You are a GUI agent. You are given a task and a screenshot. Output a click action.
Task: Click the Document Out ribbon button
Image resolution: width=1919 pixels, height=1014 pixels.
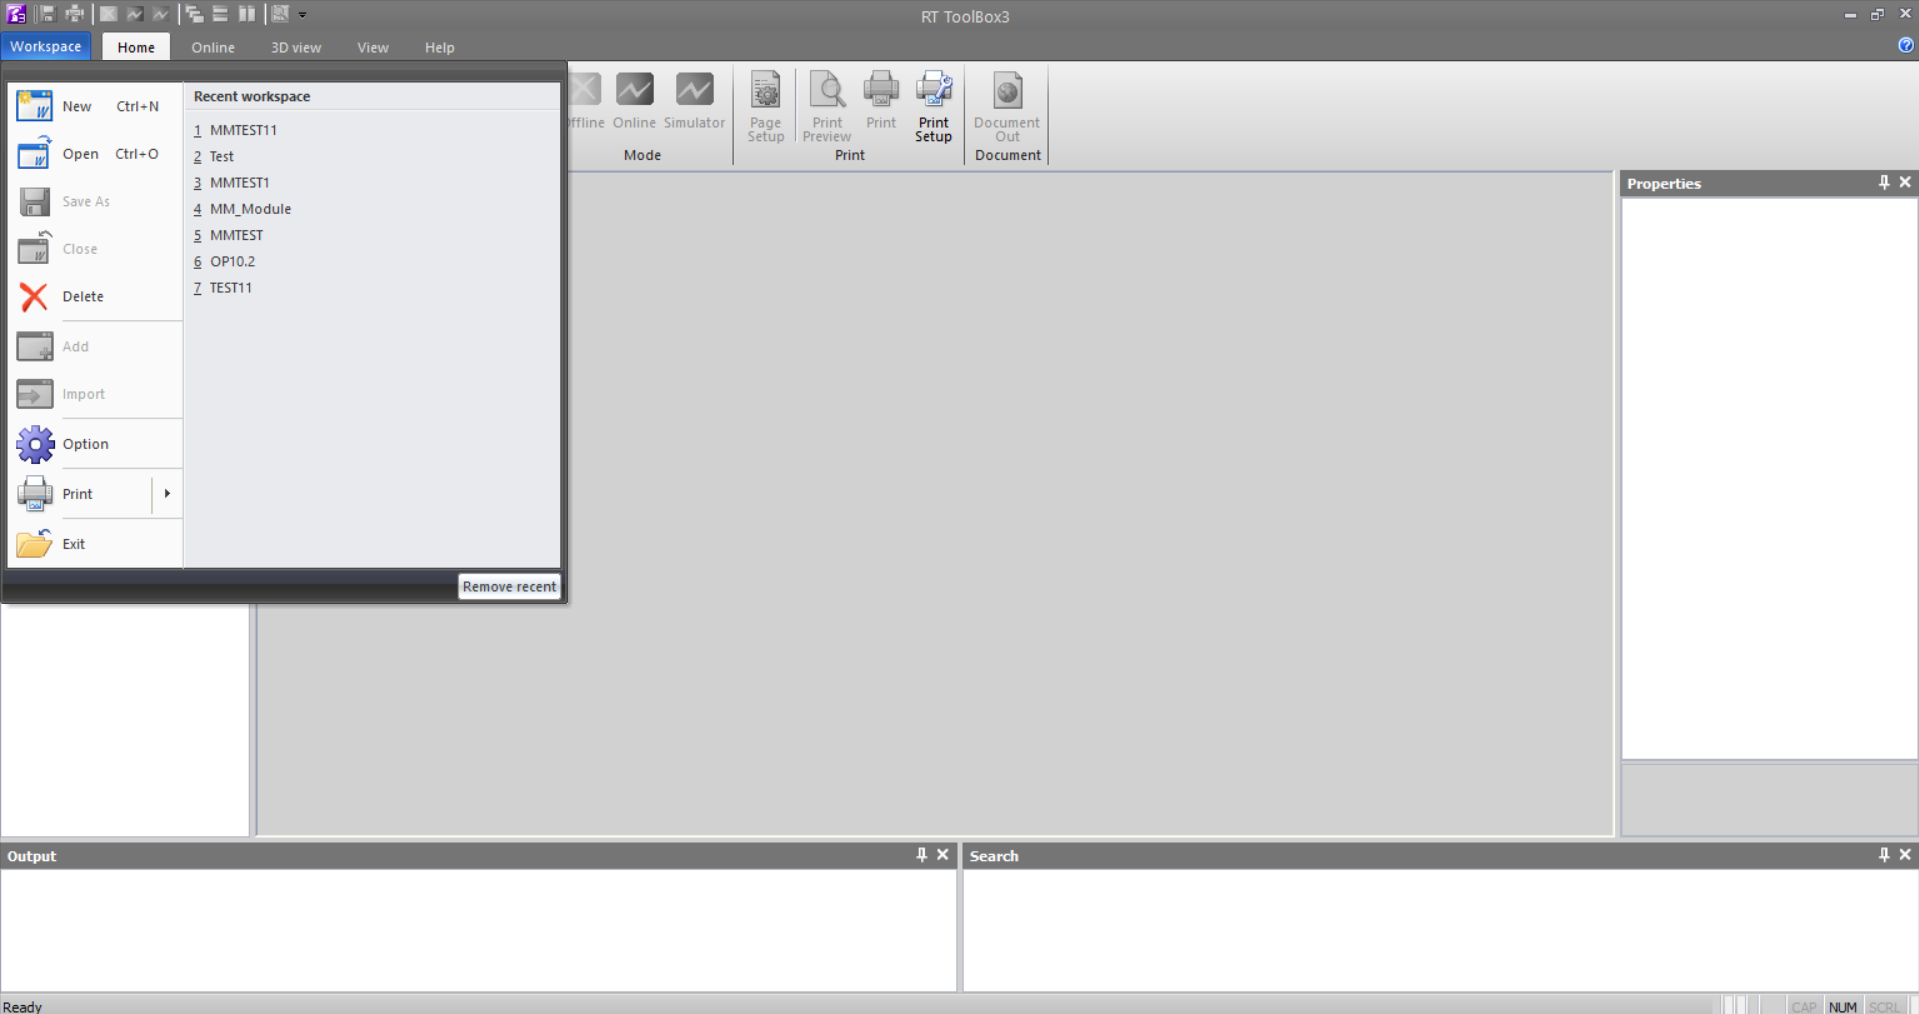[1007, 107]
